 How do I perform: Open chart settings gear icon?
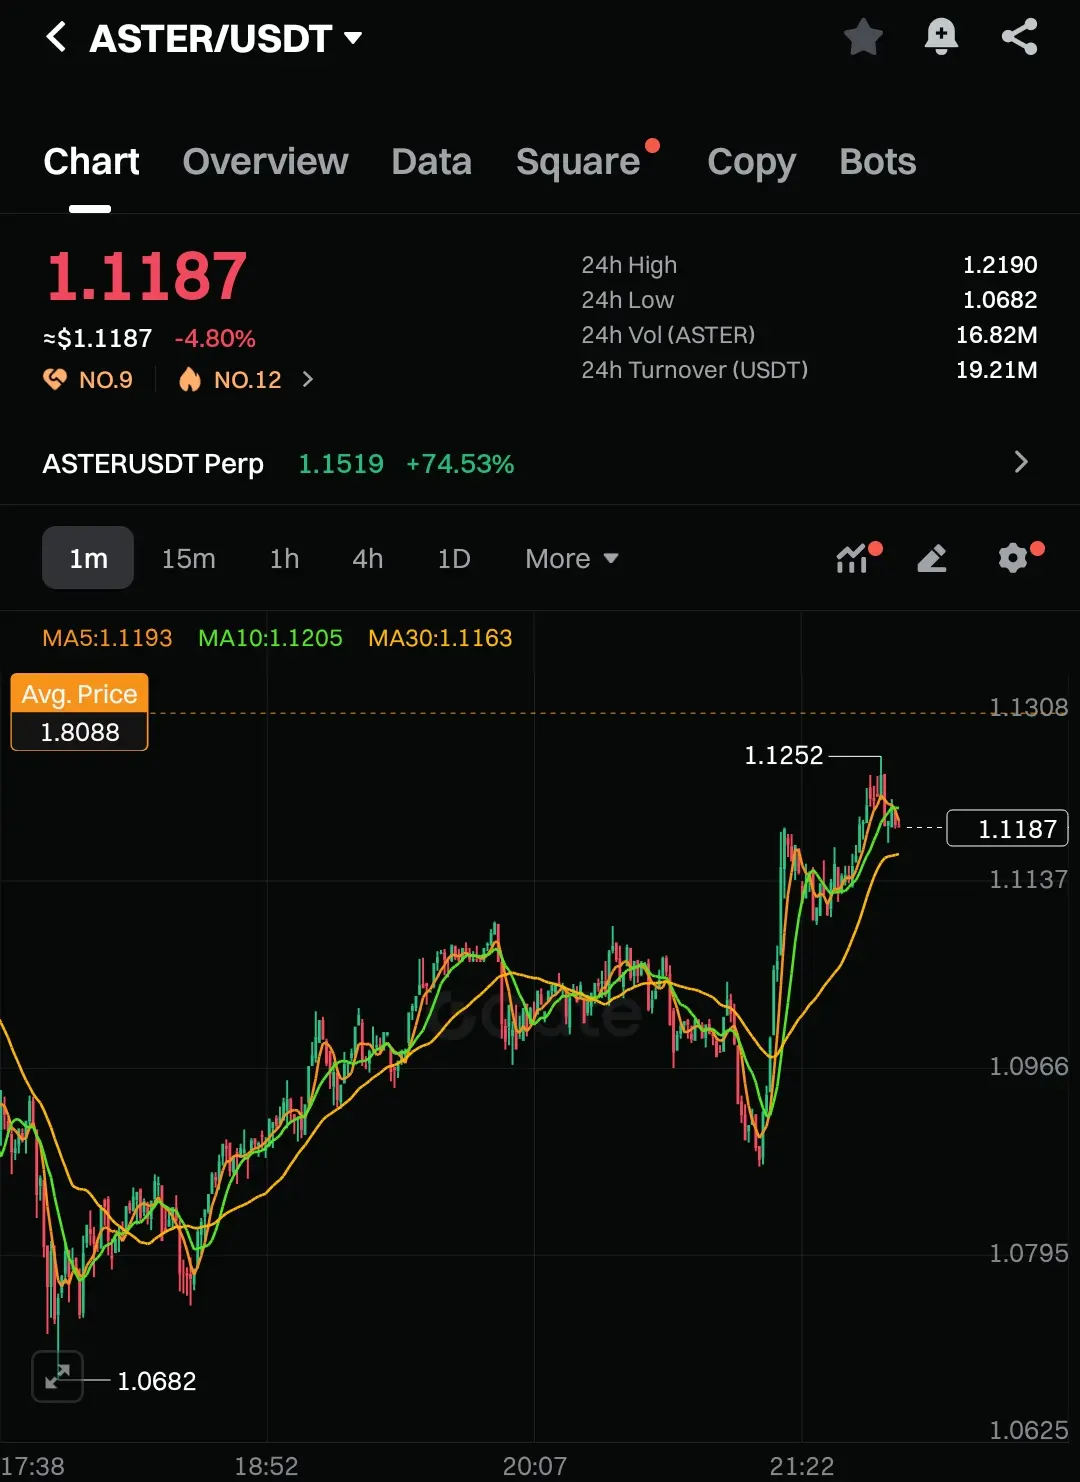point(1014,558)
